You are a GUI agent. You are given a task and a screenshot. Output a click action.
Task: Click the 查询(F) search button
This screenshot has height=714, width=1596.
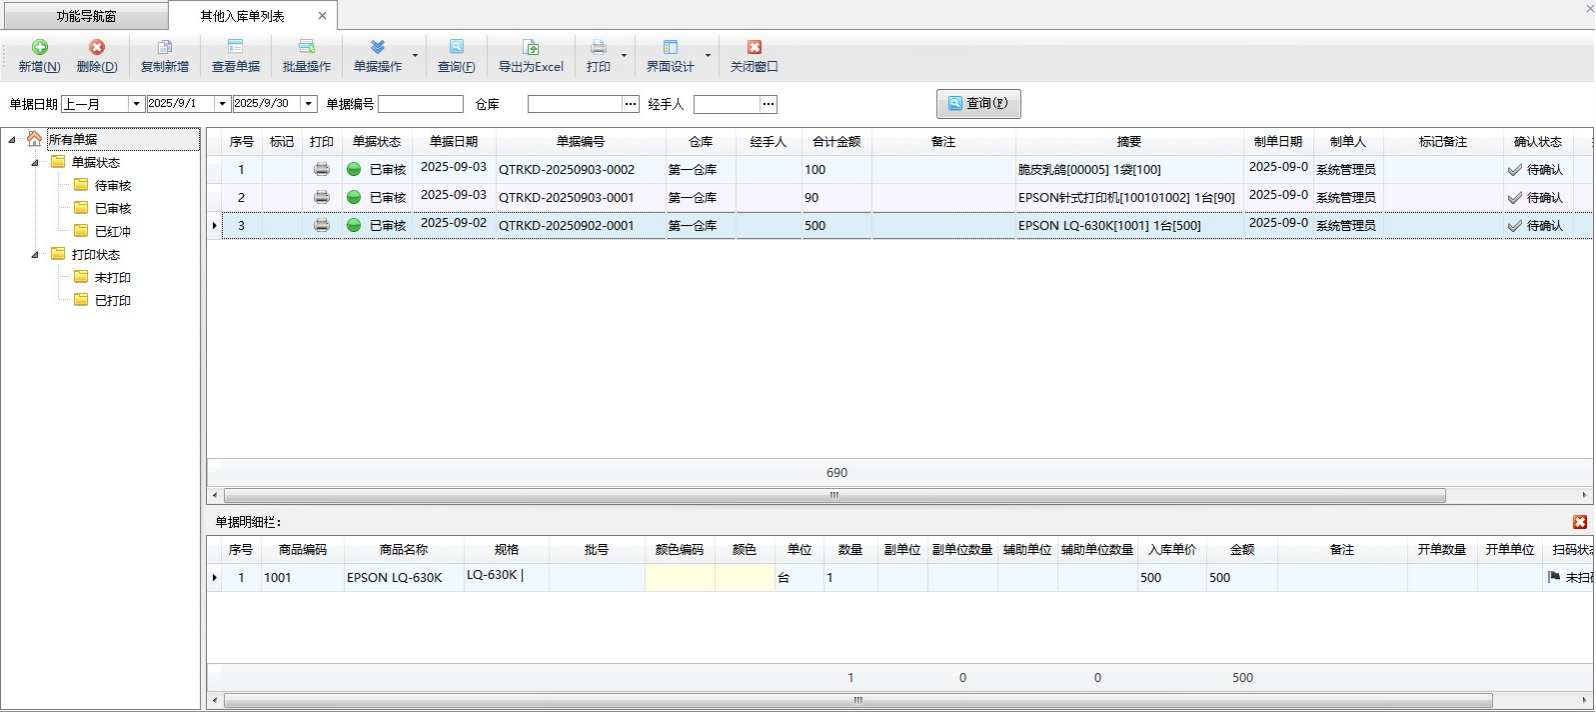pyautogui.click(x=977, y=104)
